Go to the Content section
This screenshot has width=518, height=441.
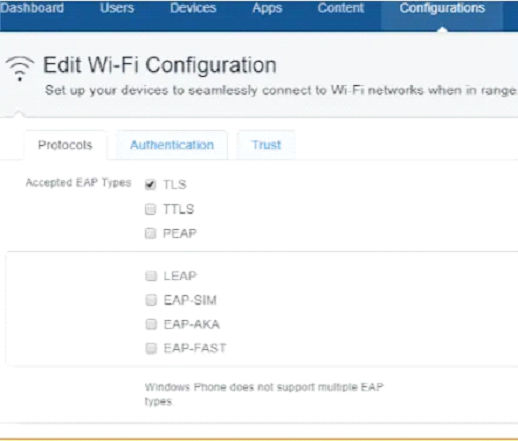point(341,8)
